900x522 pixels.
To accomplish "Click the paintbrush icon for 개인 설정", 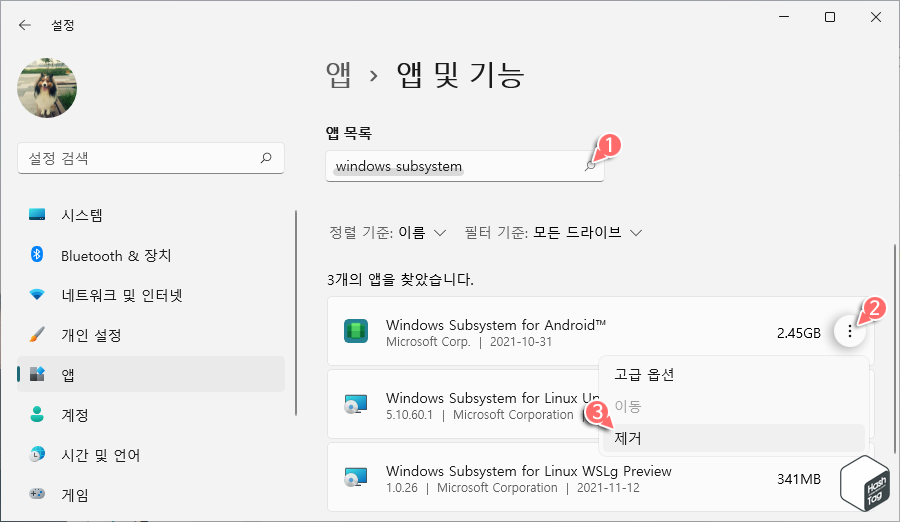I will coord(37,334).
